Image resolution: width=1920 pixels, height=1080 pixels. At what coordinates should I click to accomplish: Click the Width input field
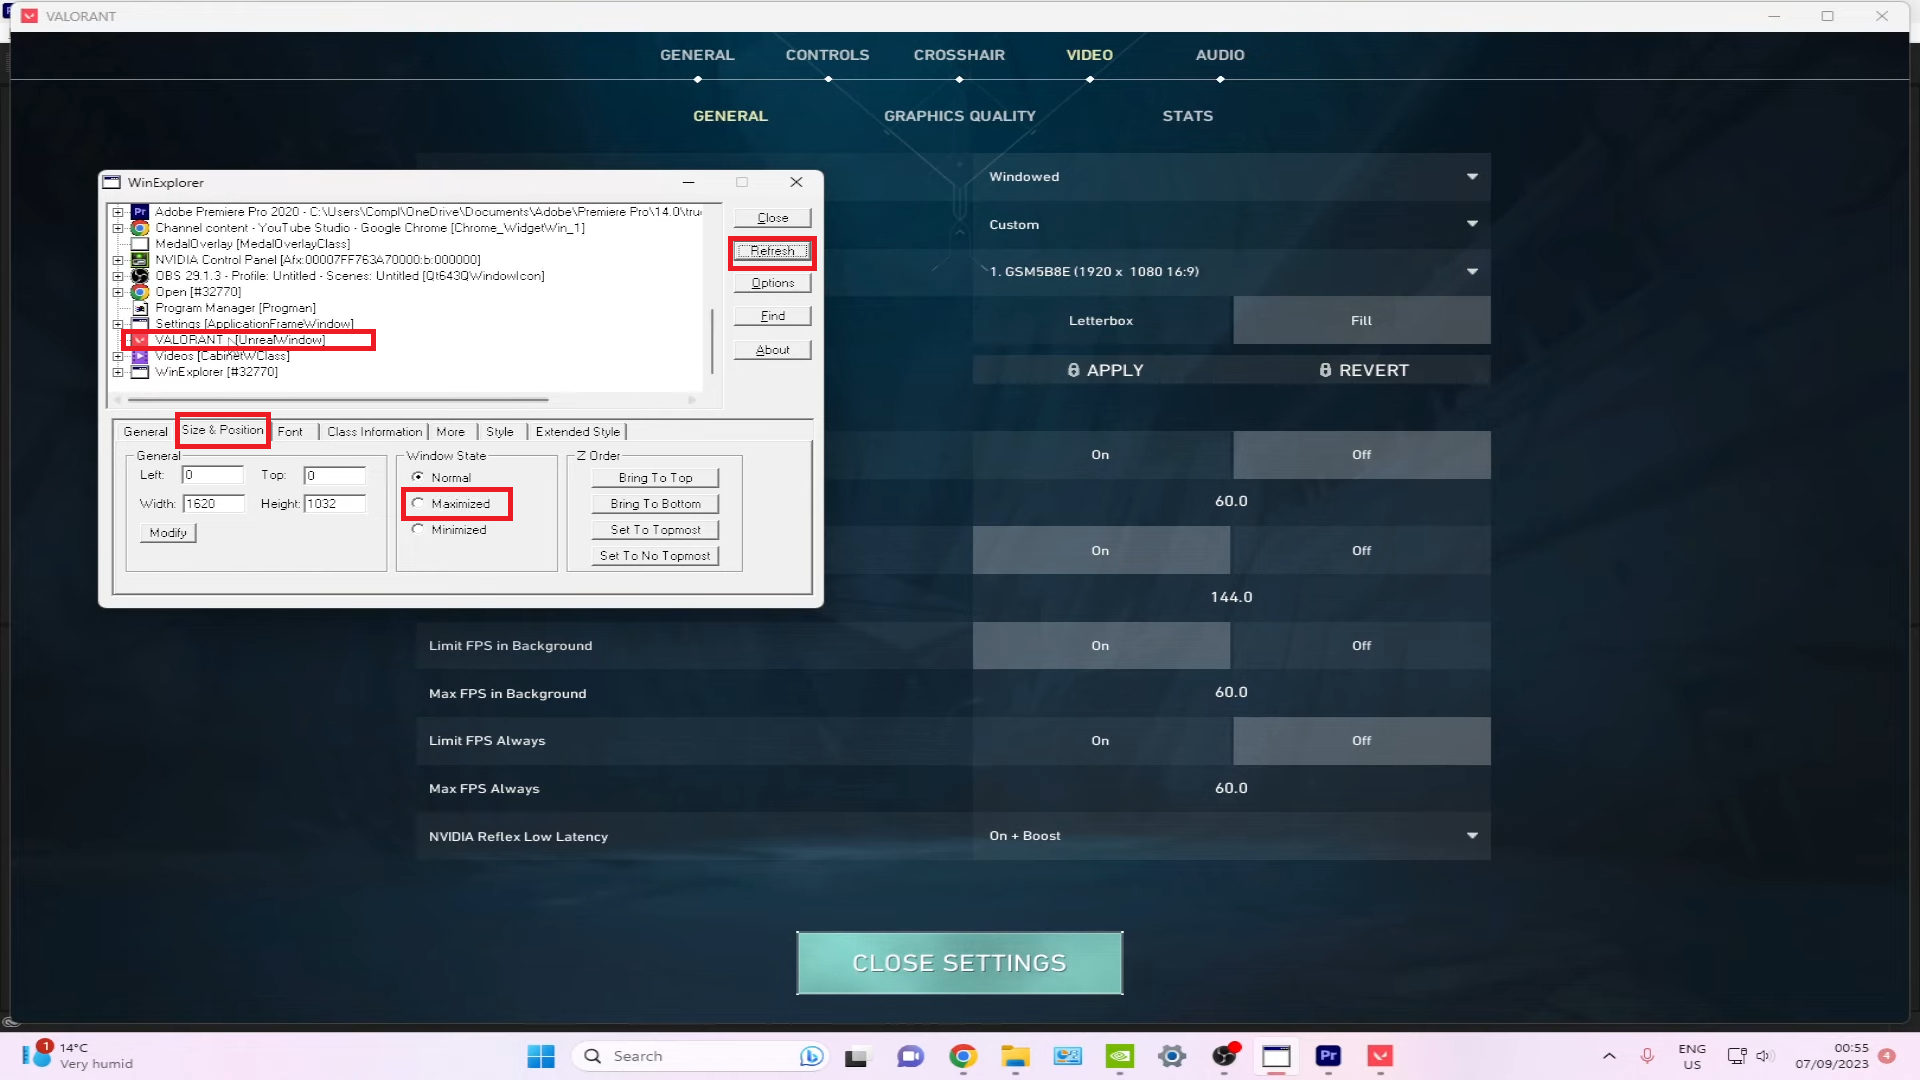pos(213,504)
